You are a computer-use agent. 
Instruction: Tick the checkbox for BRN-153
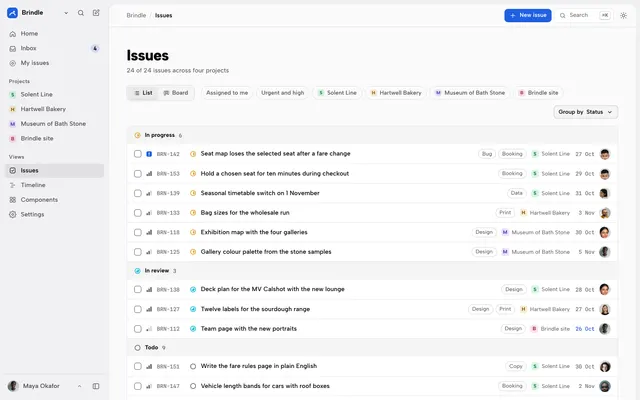pyautogui.click(x=138, y=173)
